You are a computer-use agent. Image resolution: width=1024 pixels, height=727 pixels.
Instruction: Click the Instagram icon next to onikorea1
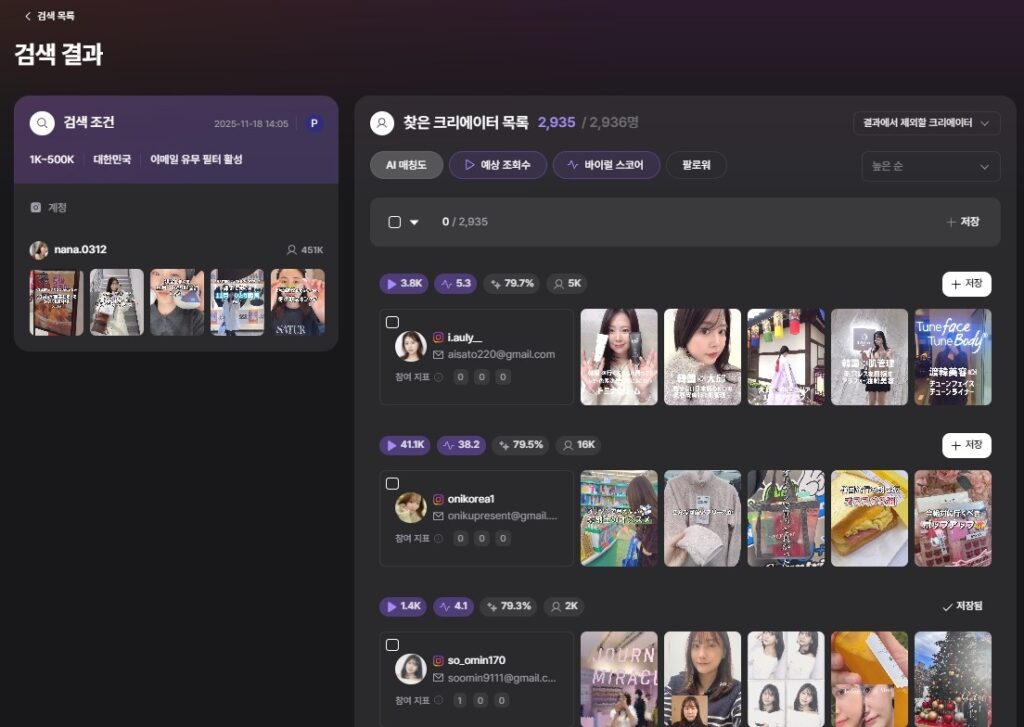[438, 499]
